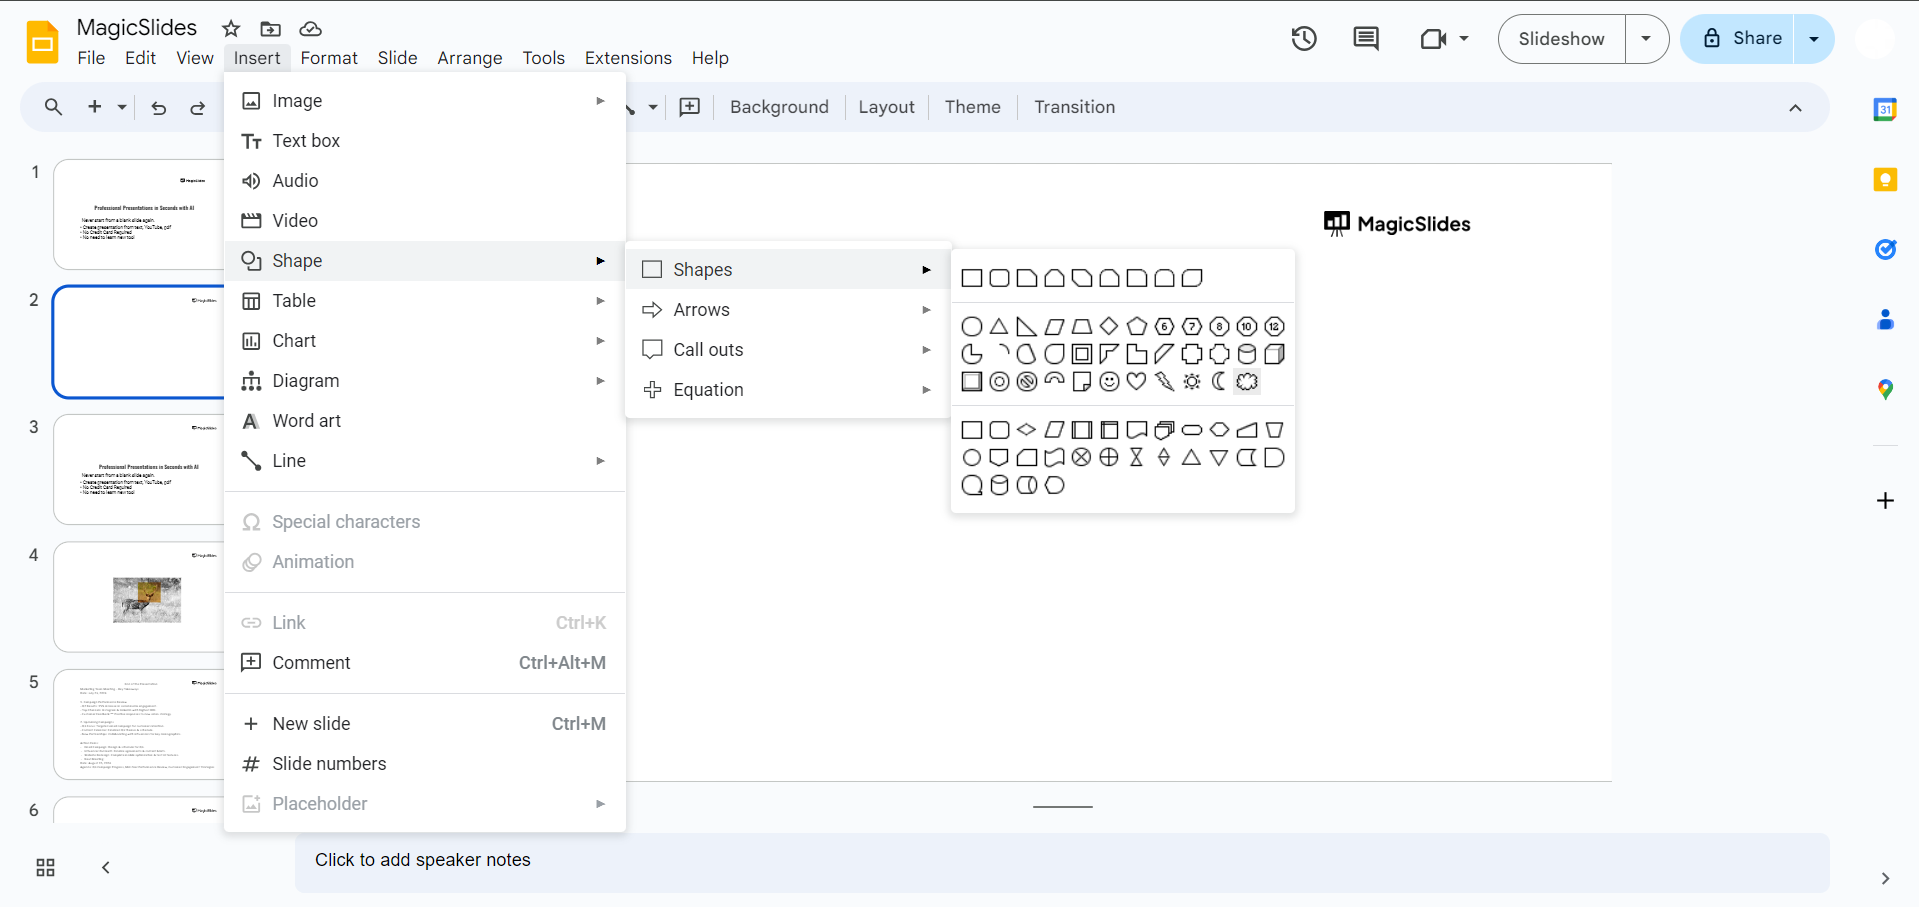The width and height of the screenshot is (1919, 907).
Task: Select the hexagon shape labeled 6
Action: tap(1164, 327)
